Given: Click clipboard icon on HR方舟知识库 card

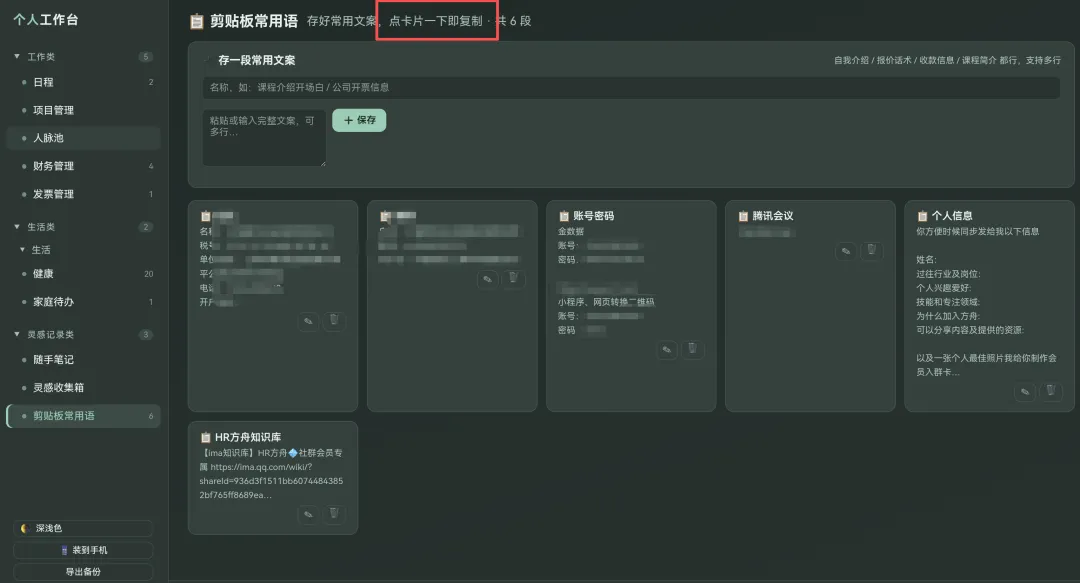Looking at the screenshot, I should pos(205,437).
